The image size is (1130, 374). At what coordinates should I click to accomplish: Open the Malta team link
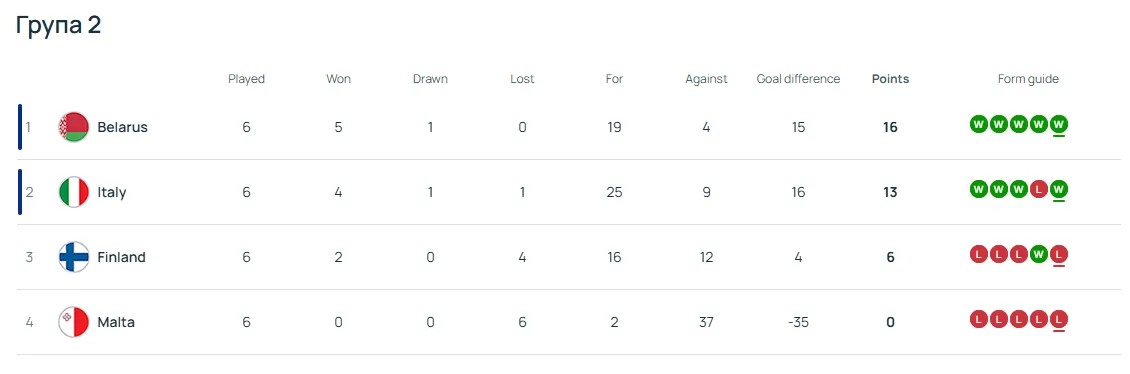(116, 322)
